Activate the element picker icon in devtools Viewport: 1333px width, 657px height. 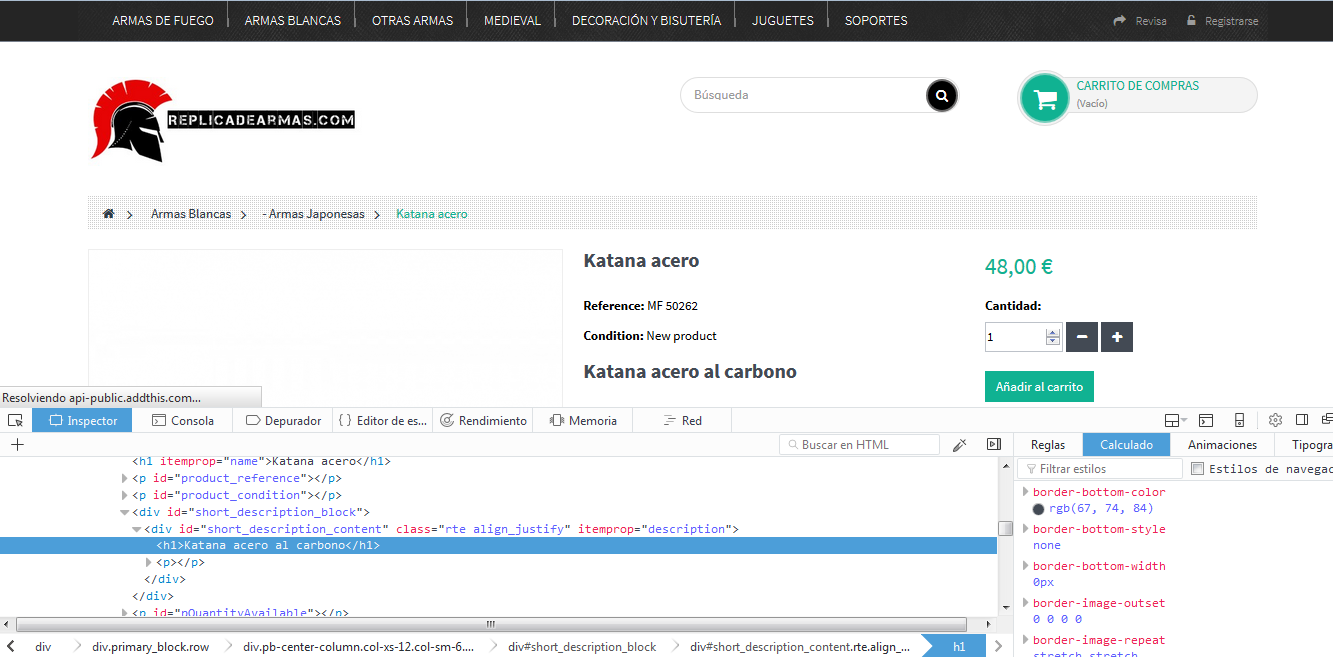pyautogui.click(x=15, y=421)
